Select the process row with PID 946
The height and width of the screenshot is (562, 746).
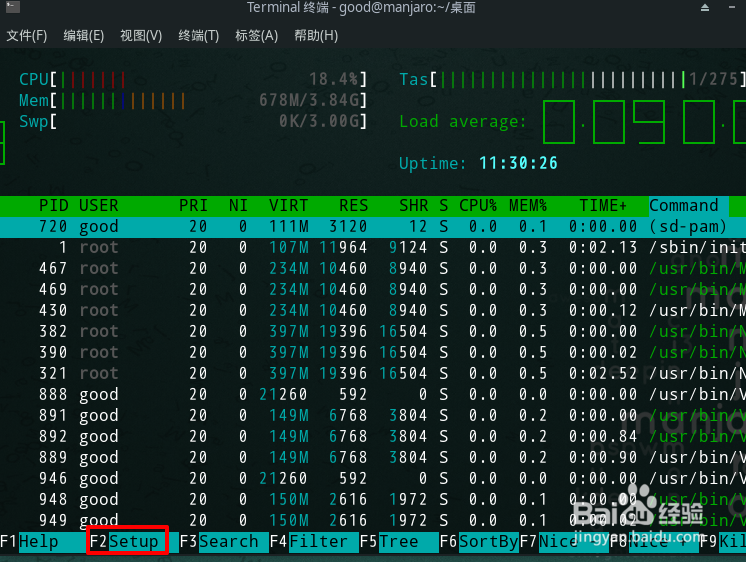tap(373, 478)
